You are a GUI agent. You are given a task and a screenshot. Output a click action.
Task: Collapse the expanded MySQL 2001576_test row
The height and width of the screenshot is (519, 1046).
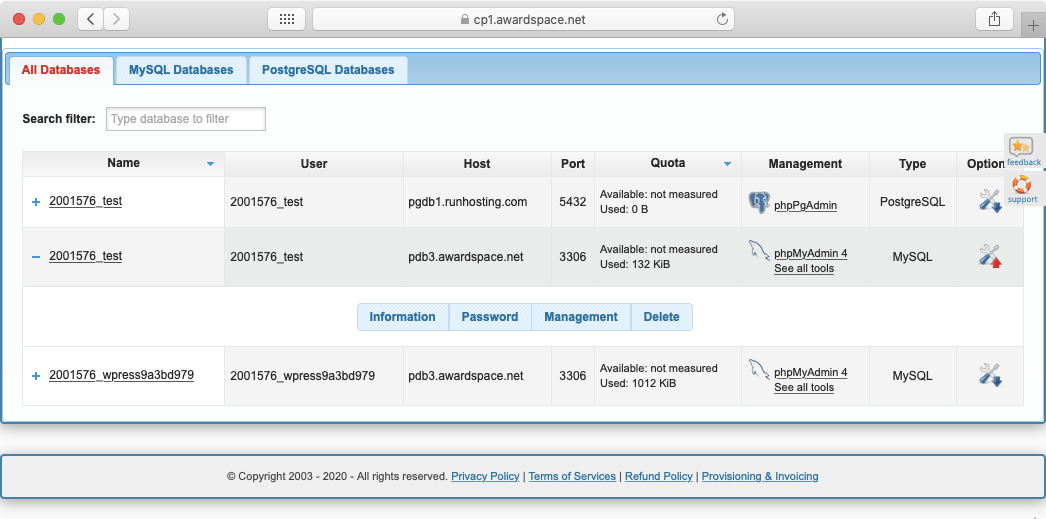36,257
